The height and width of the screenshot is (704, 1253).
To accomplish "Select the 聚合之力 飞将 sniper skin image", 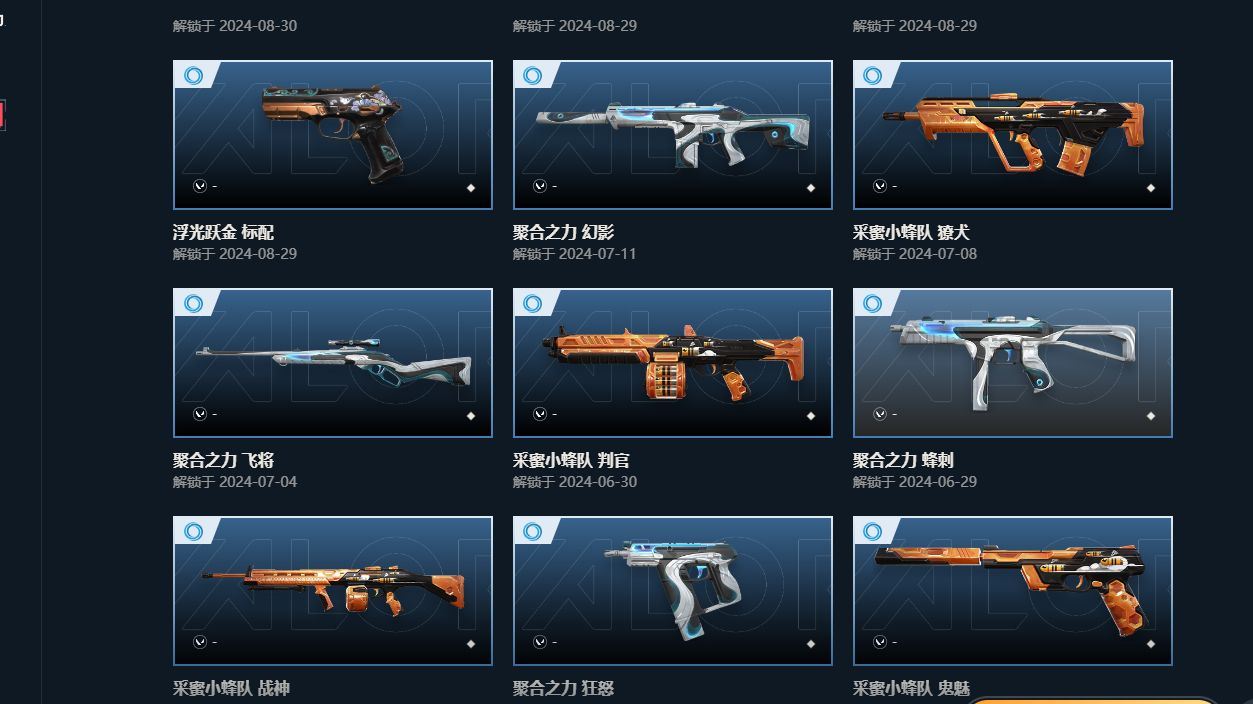I will pos(333,363).
